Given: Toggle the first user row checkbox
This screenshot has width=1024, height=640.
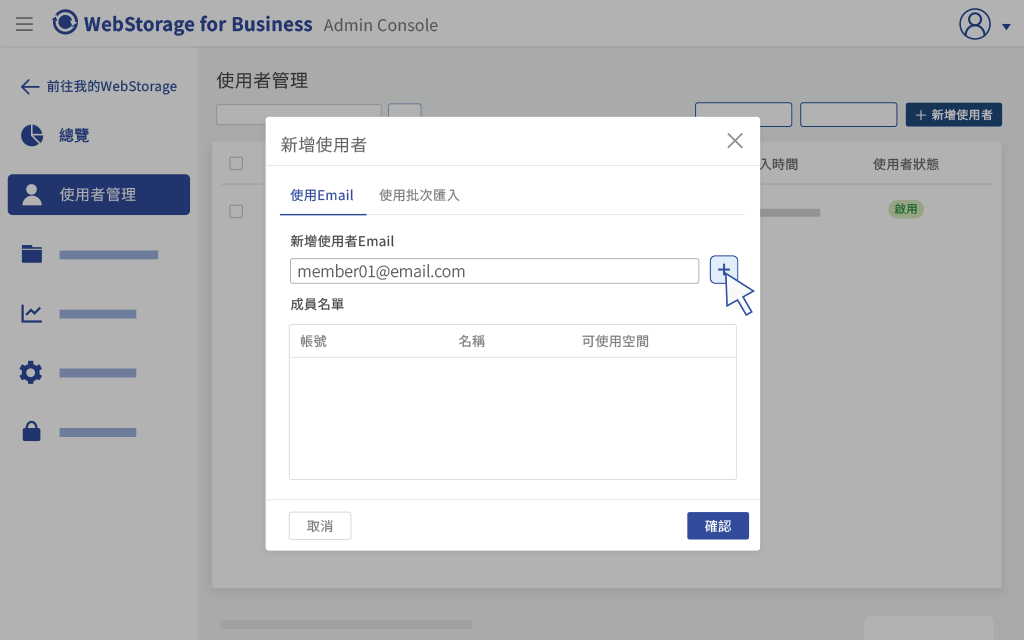Looking at the screenshot, I should click(236, 211).
